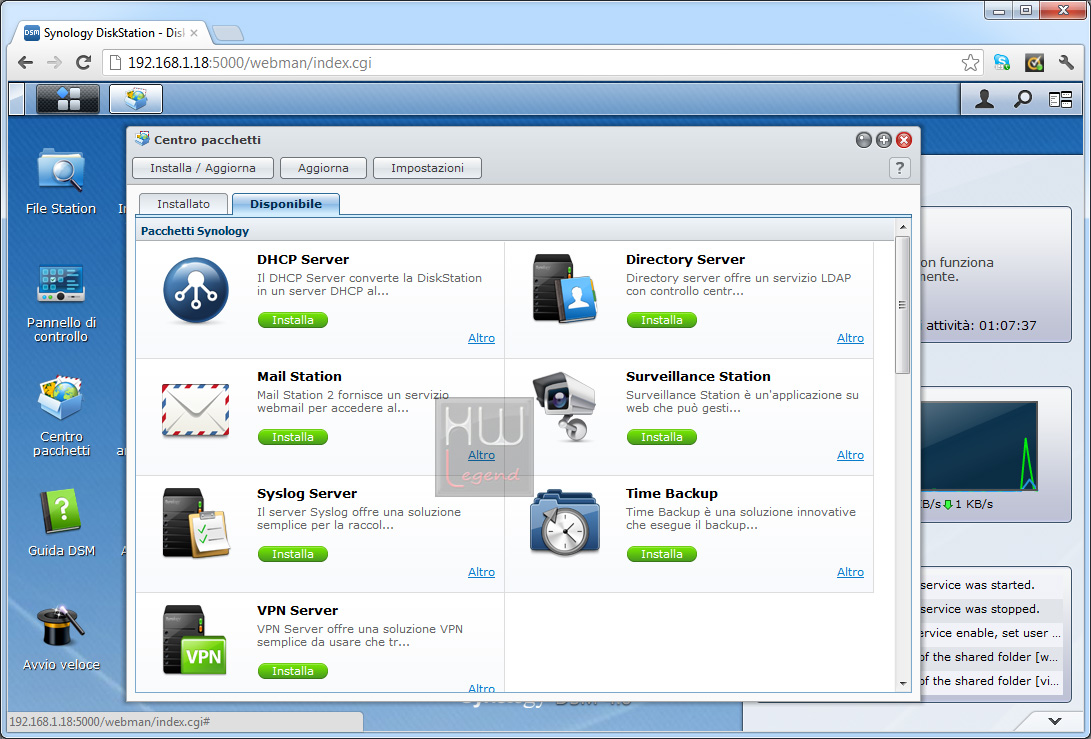Image resolution: width=1091 pixels, height=739 pixels.
Task: Click 'service was started.' log entry
Action: [x=978, y=585]
